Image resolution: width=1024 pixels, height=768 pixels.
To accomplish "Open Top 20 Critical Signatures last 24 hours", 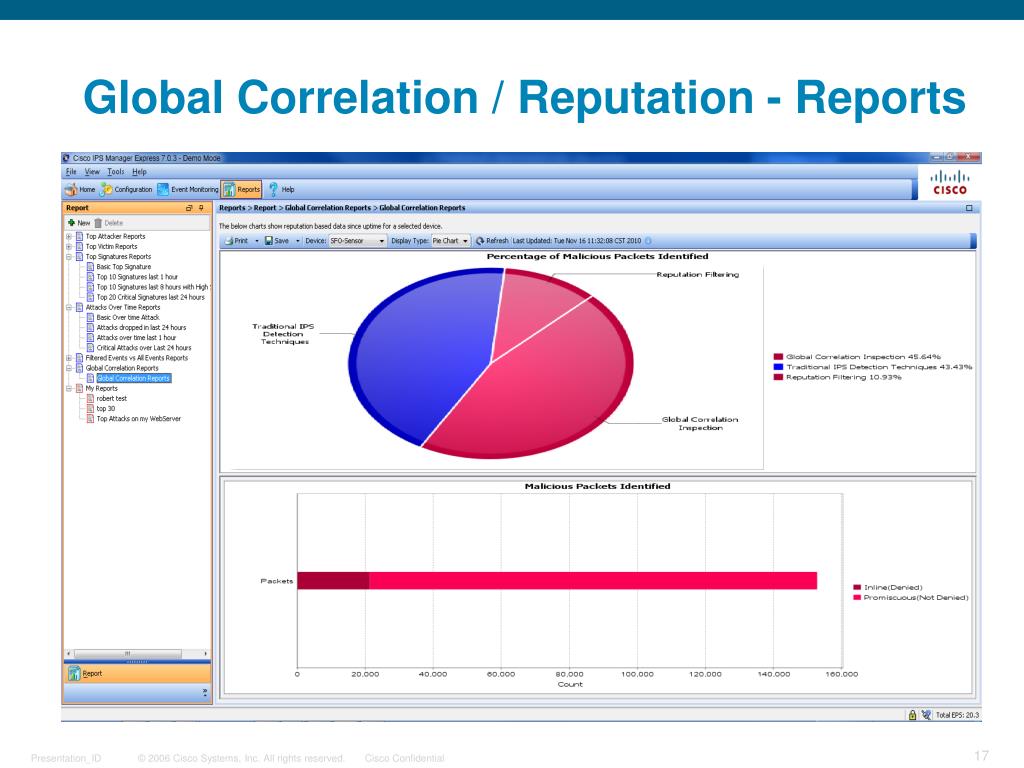I will [150, 297].
